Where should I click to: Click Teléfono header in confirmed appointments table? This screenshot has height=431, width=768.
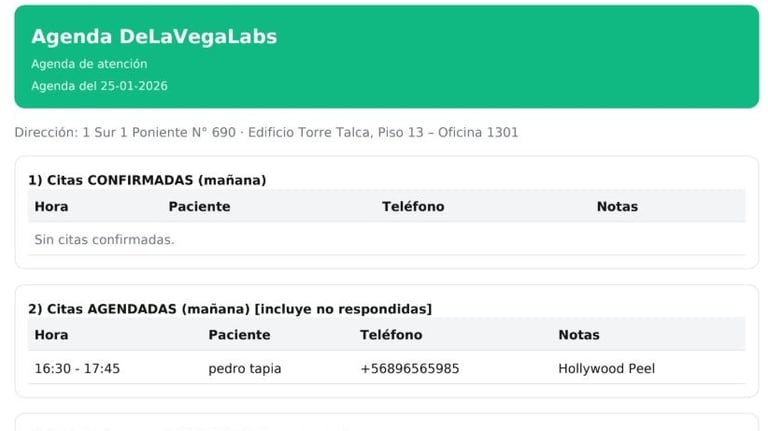coord(413,207)
